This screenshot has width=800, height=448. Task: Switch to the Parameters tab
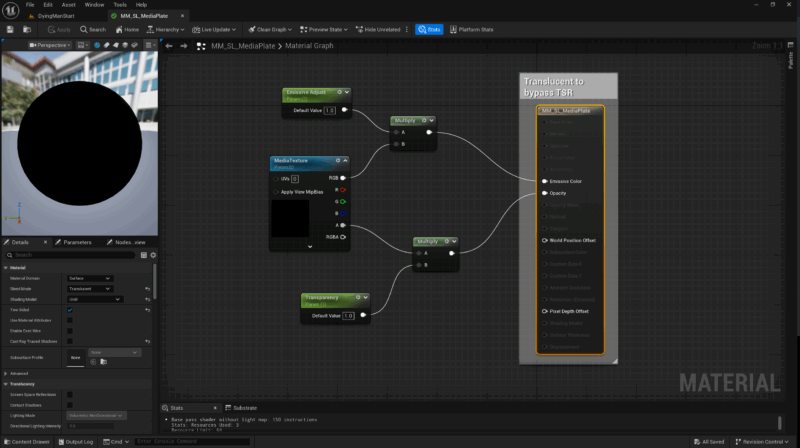(x=74, y=242)
